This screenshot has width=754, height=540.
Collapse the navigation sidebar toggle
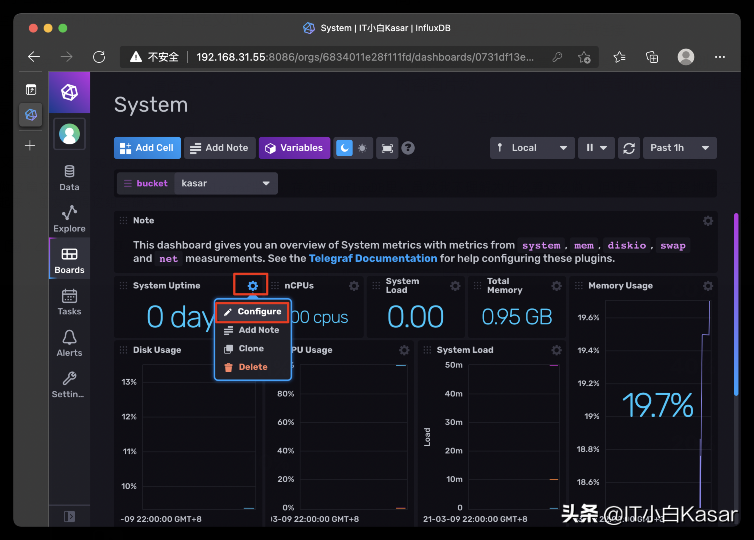point(69,516)
